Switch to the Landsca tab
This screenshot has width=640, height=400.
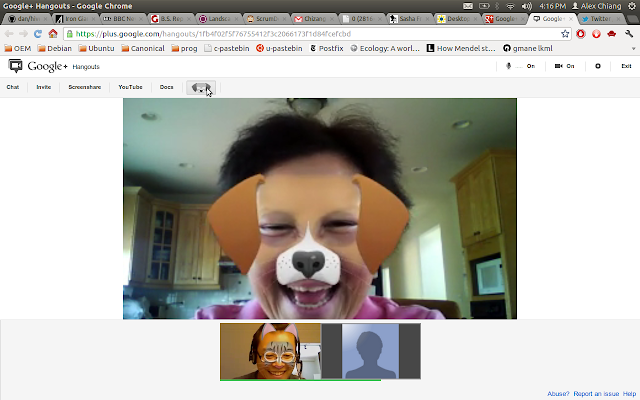pyautogui.click(x=218, y=19)
